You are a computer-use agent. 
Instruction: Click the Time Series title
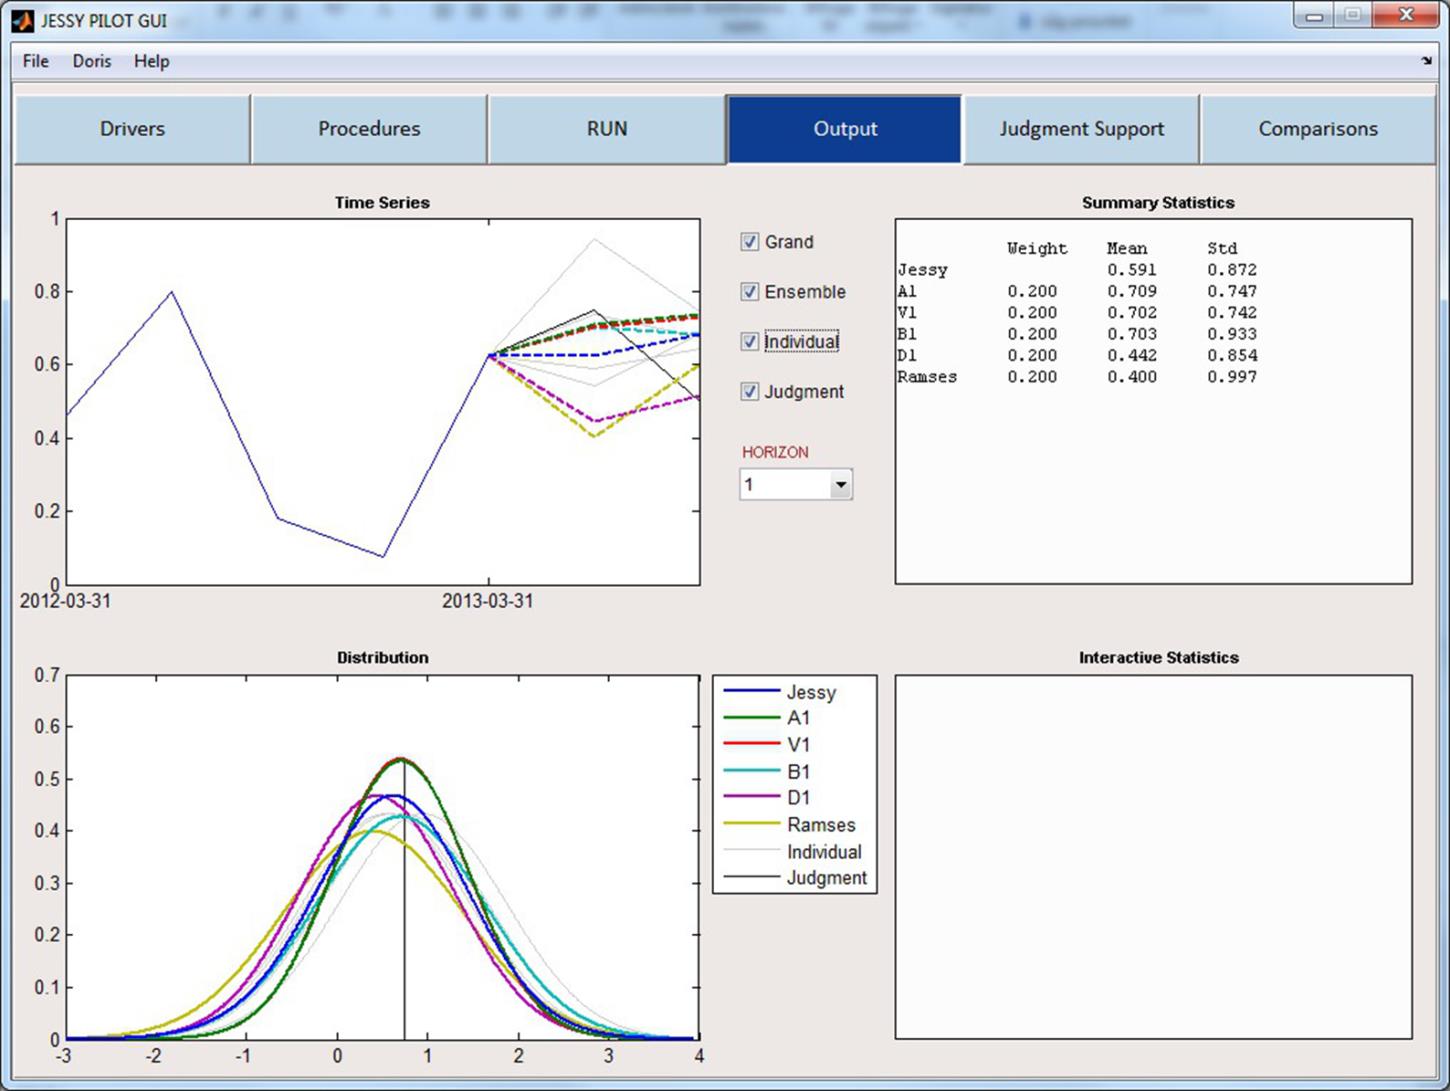coord(383,203)
